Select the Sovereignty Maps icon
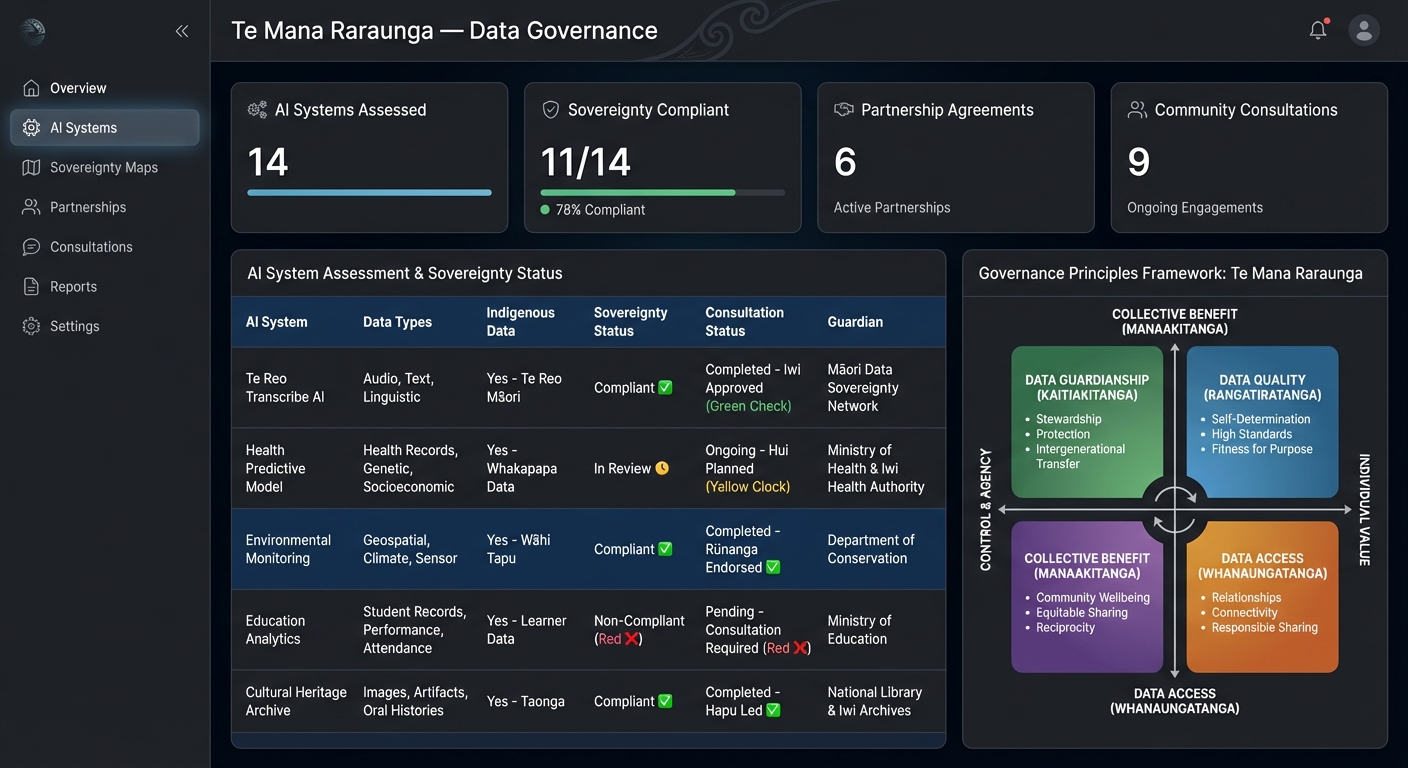Screen dimensions: 1408x768 tap(31, 167)
